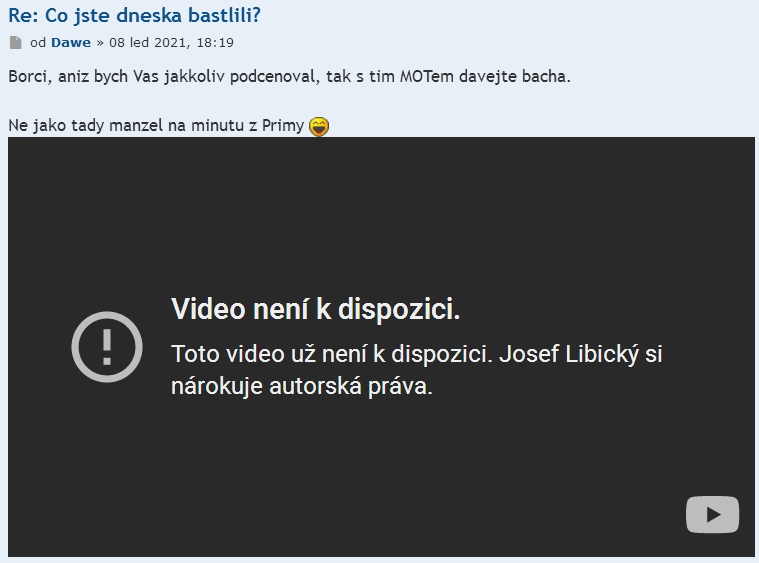
Task: Click the small post document icon
Action: point(15,43)
